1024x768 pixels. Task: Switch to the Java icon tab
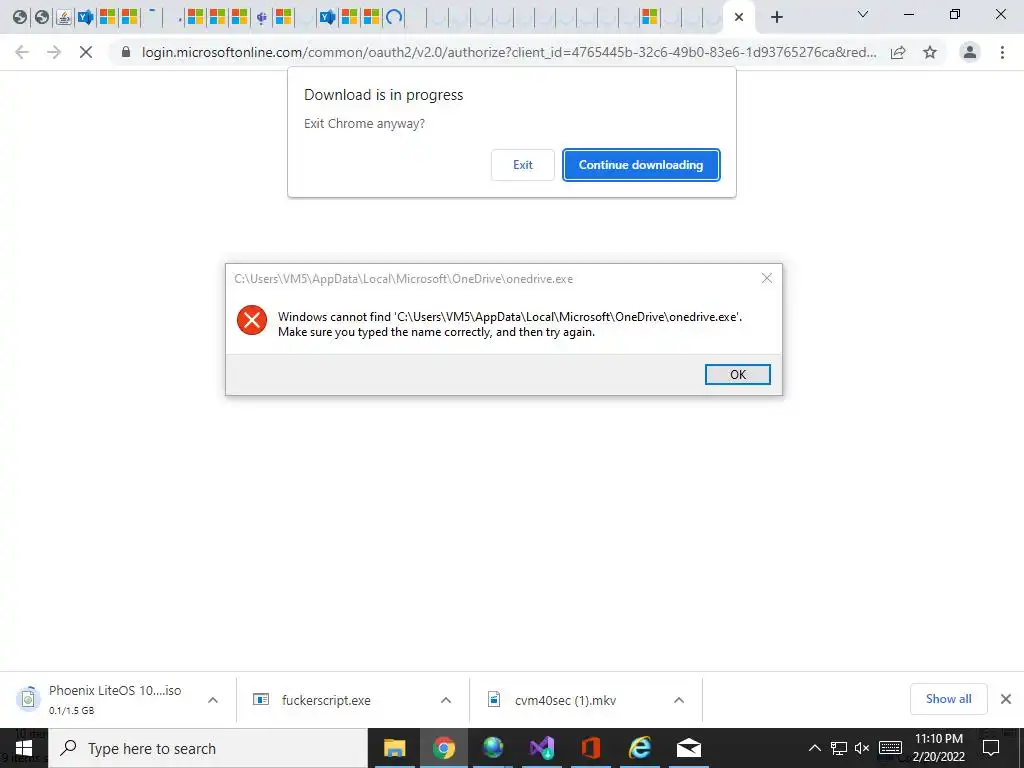(x=64, y=17)
